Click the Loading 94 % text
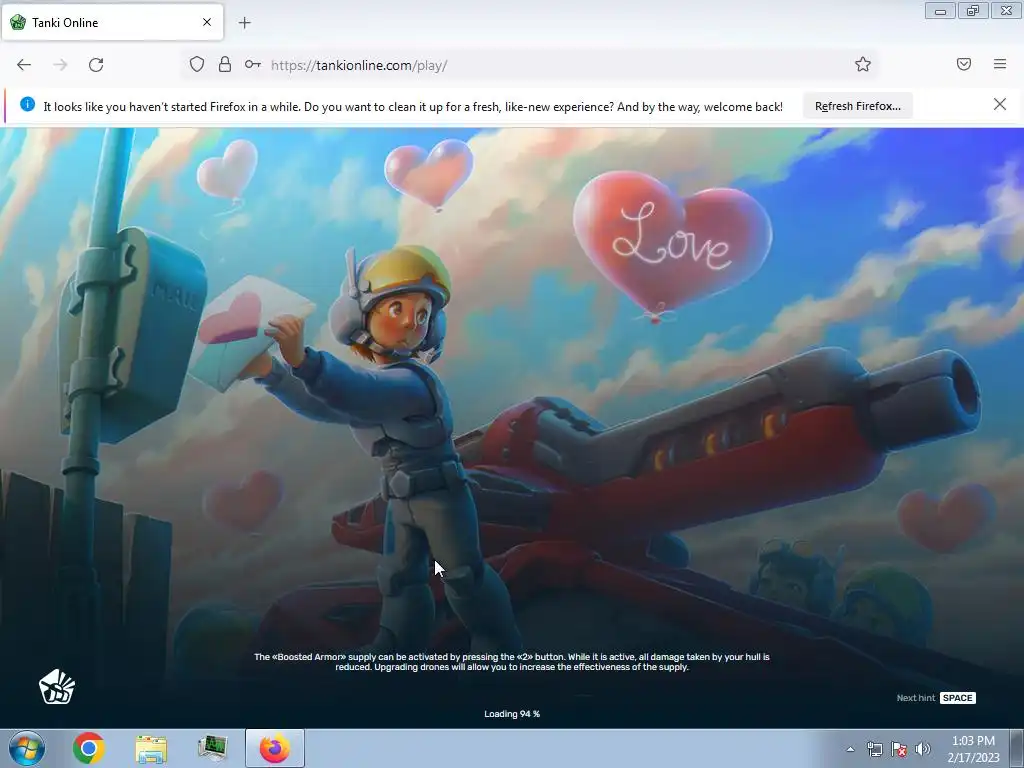The image size is (1024, 768). [x=512, y=714]
